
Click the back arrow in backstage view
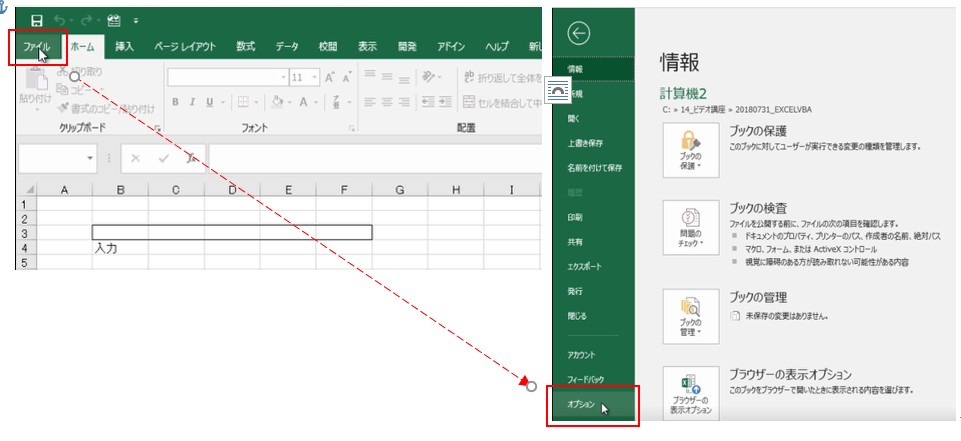click(579, 33)
